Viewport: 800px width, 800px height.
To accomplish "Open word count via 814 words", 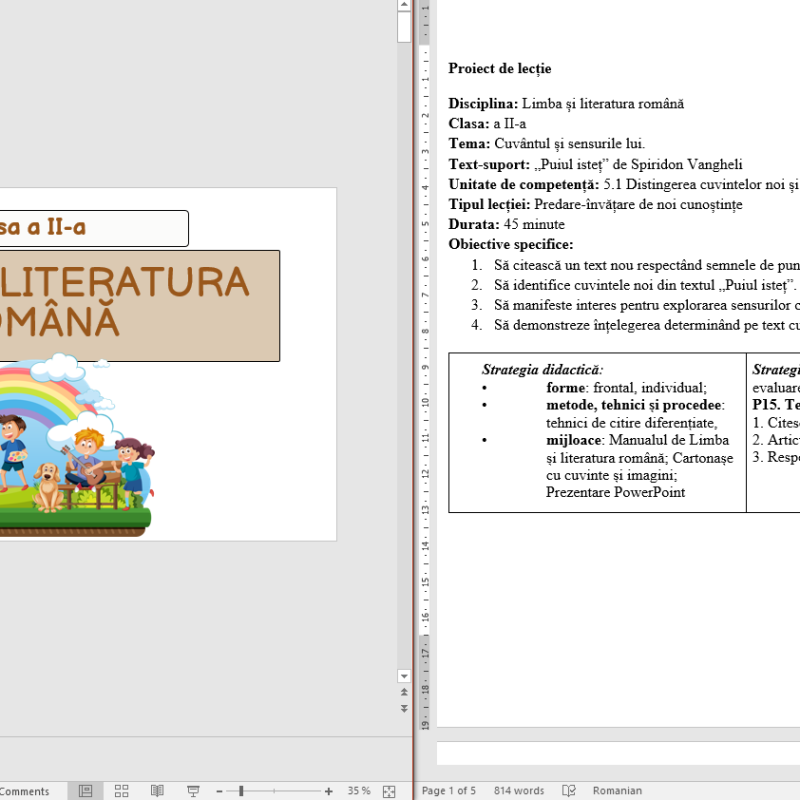I will click(x=520, y=791).
